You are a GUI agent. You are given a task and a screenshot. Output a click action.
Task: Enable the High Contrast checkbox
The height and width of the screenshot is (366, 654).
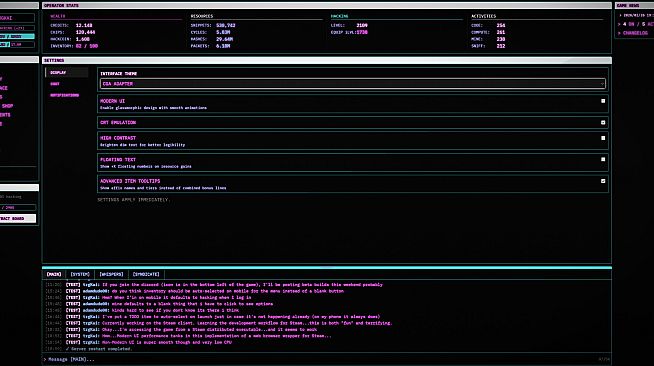tap(603, 138)
